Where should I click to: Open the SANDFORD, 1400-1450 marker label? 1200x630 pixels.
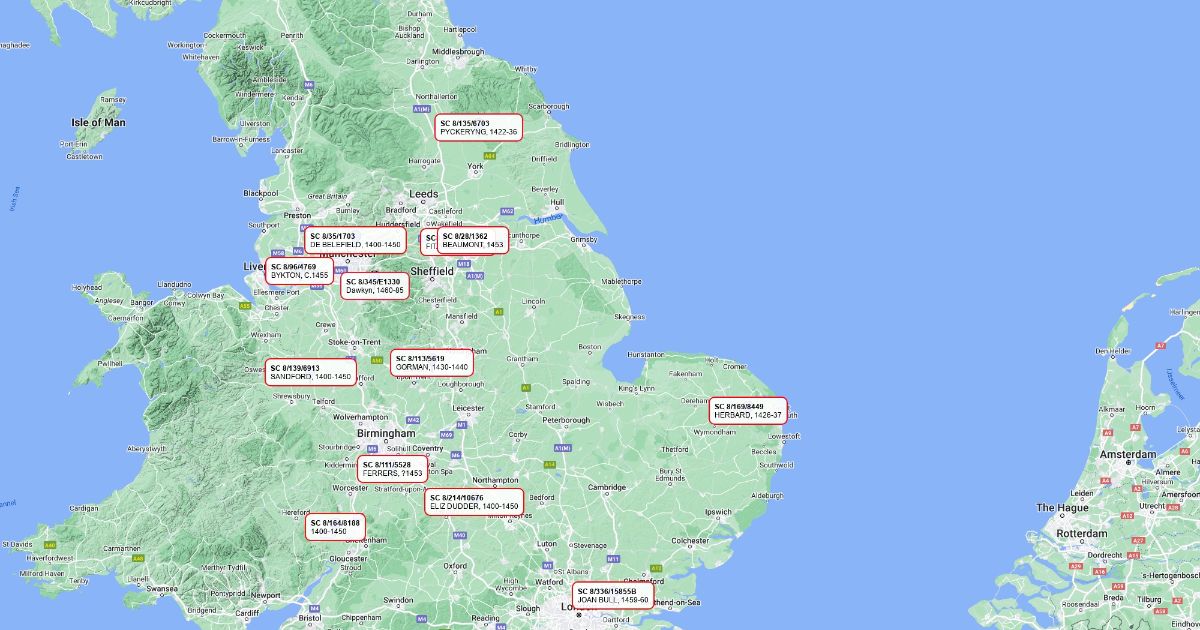pyautogui.click(x=311, y=372)
